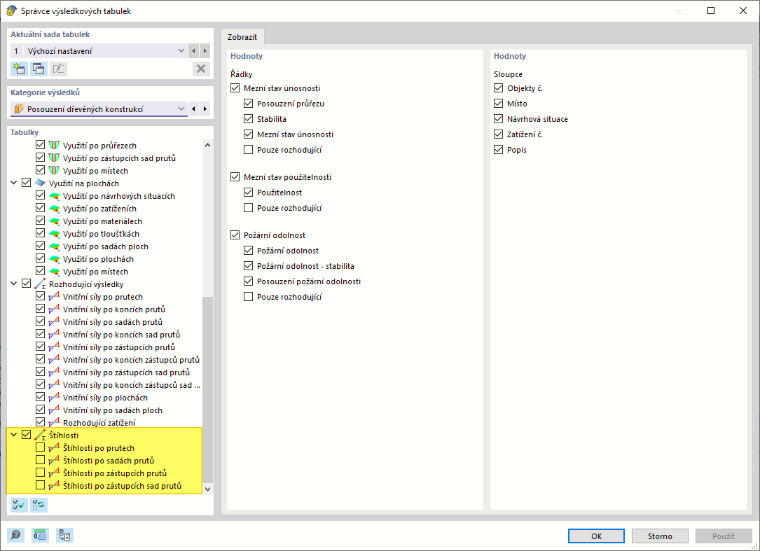Cancel with the Storno button

tap(660, 536)
